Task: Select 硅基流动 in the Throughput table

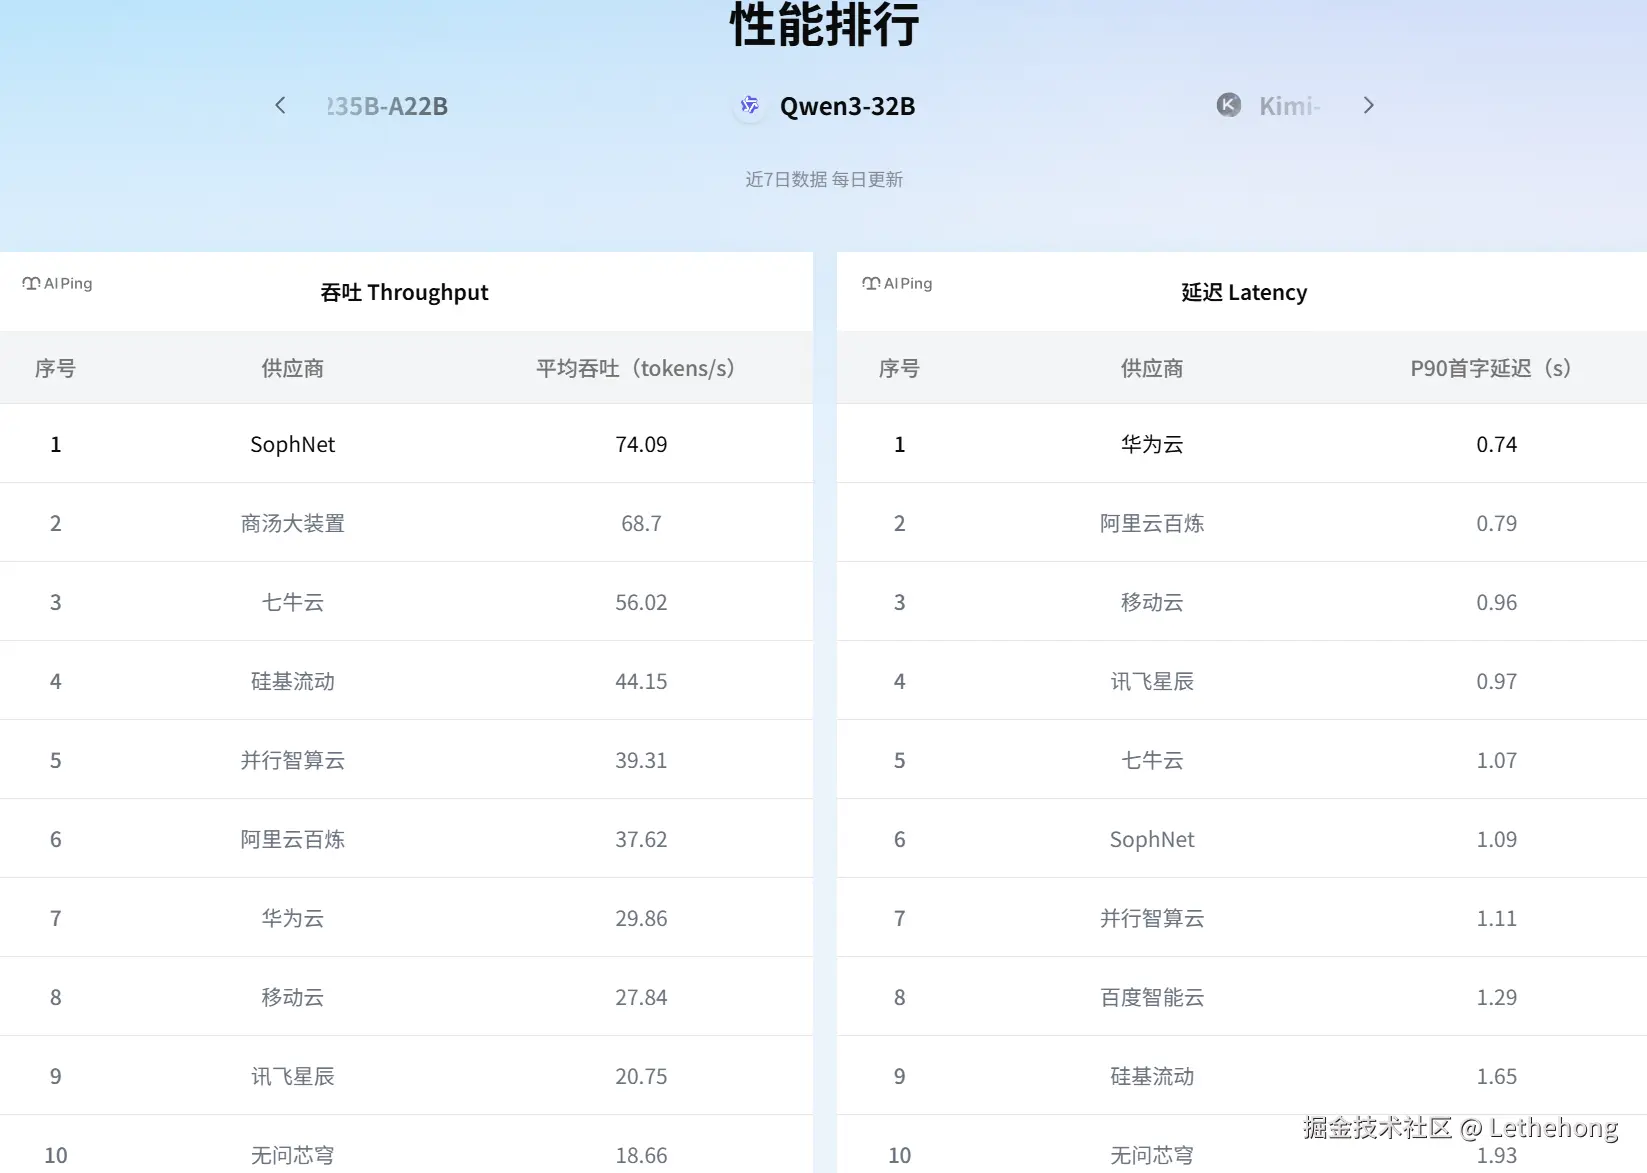Action: click(x=293, y=681)
